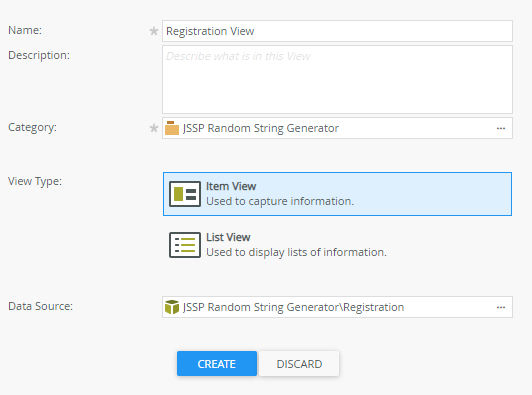The width and height of the screenshot is (532, 395).
Task: Click the Registration View name field
Action: click(337, 31)
